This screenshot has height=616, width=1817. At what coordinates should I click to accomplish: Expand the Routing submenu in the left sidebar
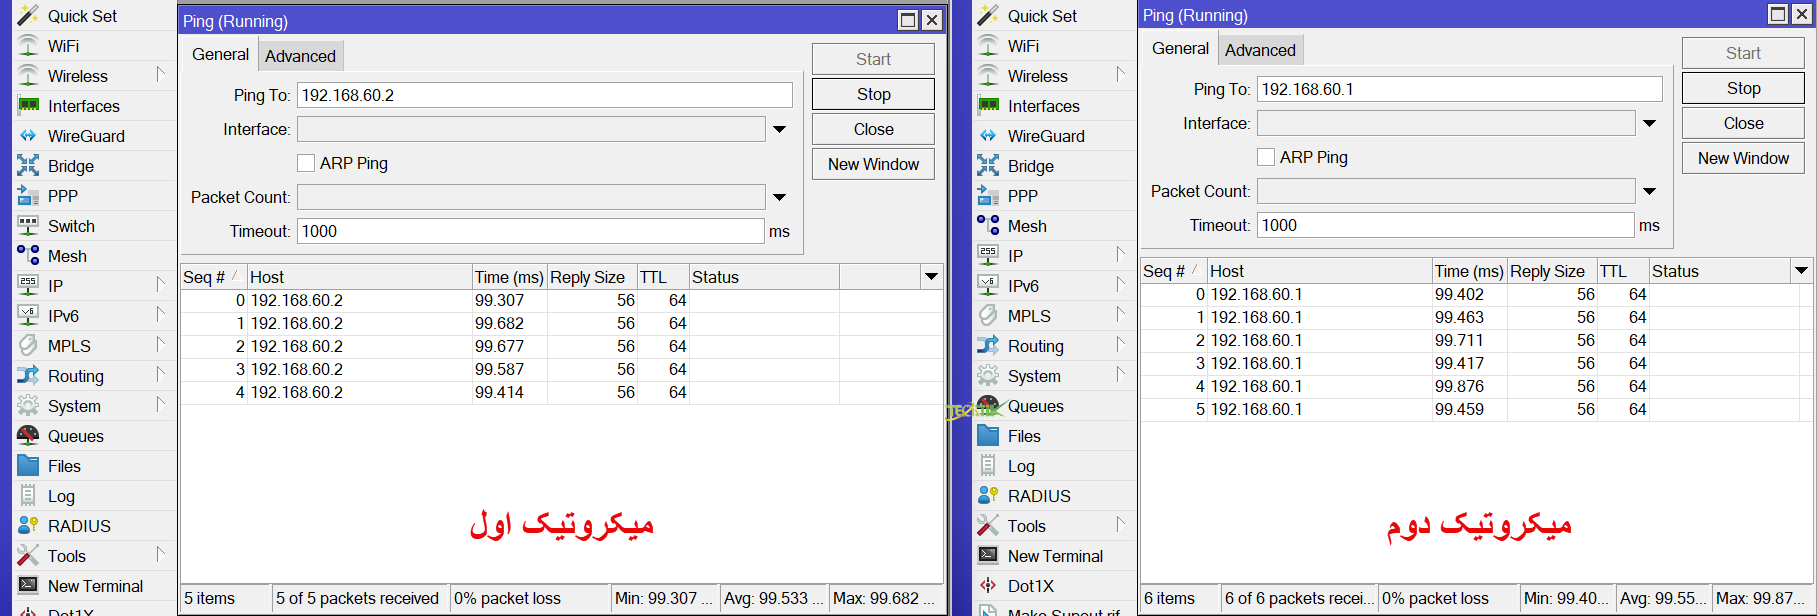(159, 376)
